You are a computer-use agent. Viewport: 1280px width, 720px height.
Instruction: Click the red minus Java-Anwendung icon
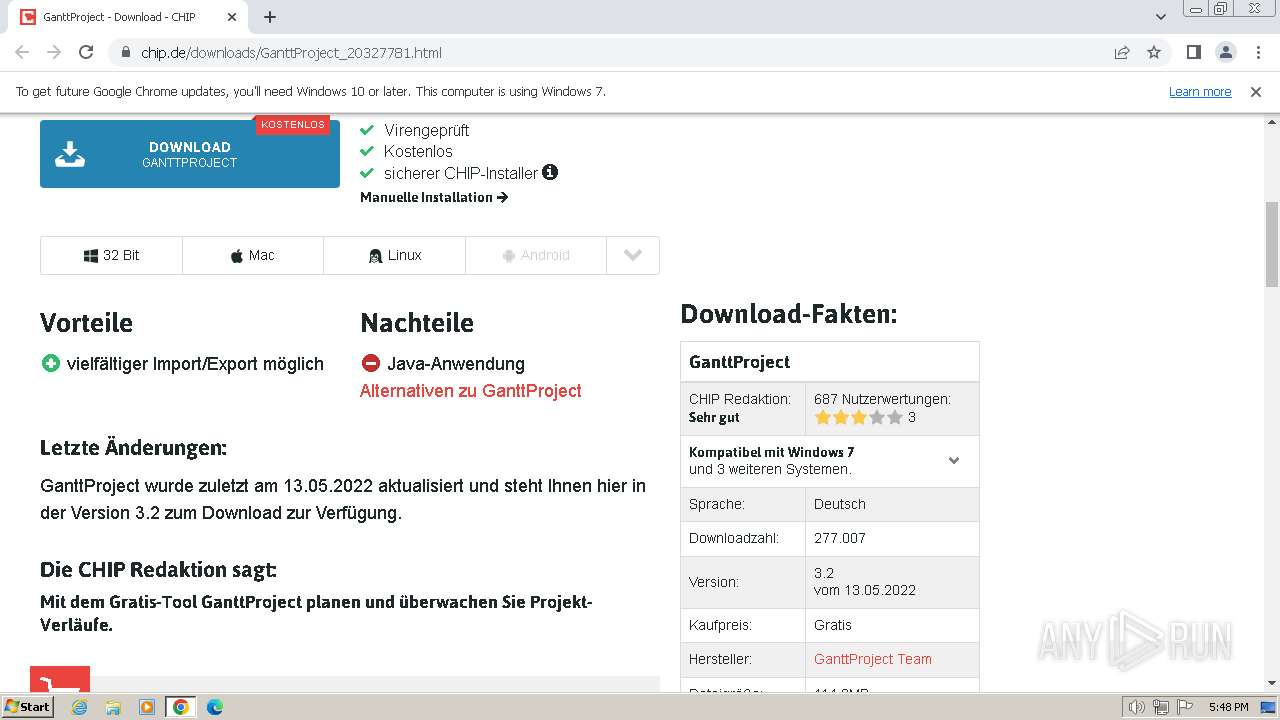pyautogui.click(x=371, y=363)
